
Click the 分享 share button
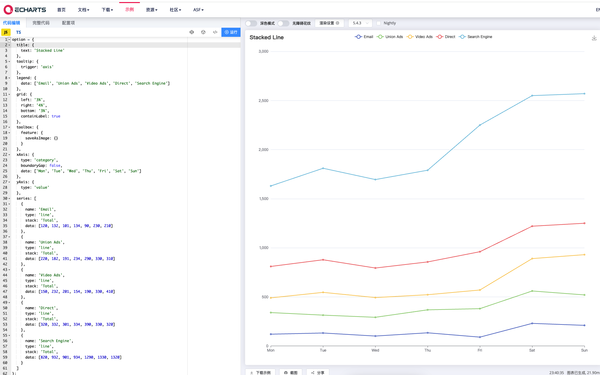coord(318,372)
